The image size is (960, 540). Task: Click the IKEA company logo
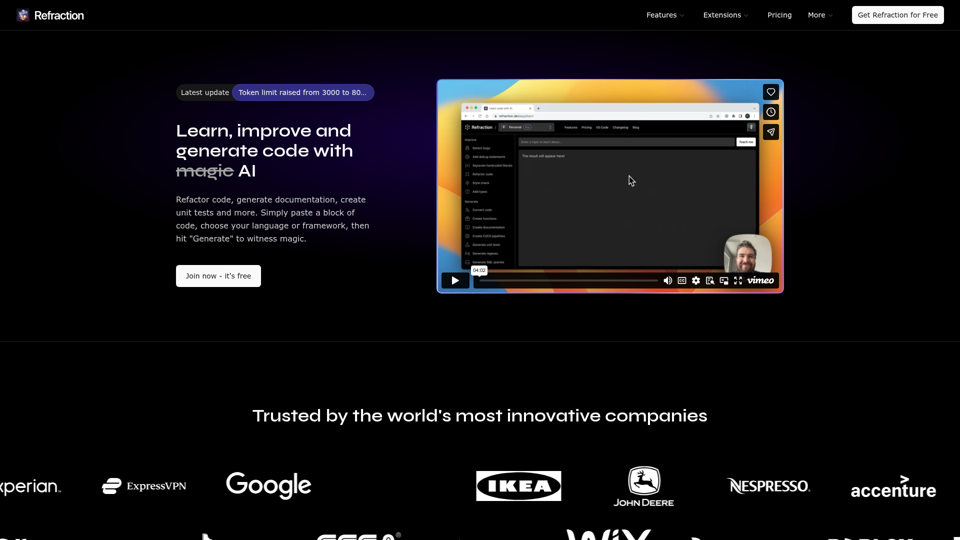(519, 486)
